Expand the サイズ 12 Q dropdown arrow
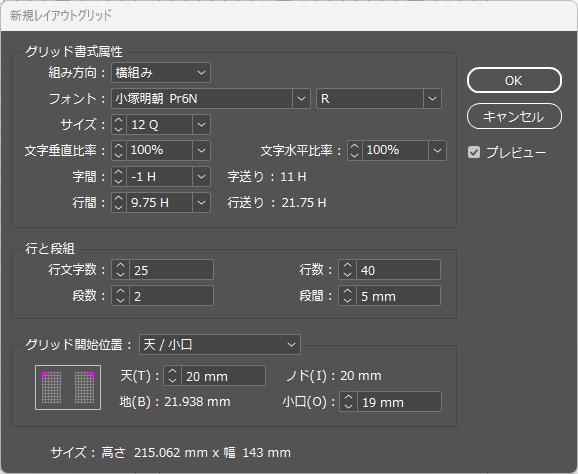The width and height of the screenshot is (578, 474). (x=201, y=125)
